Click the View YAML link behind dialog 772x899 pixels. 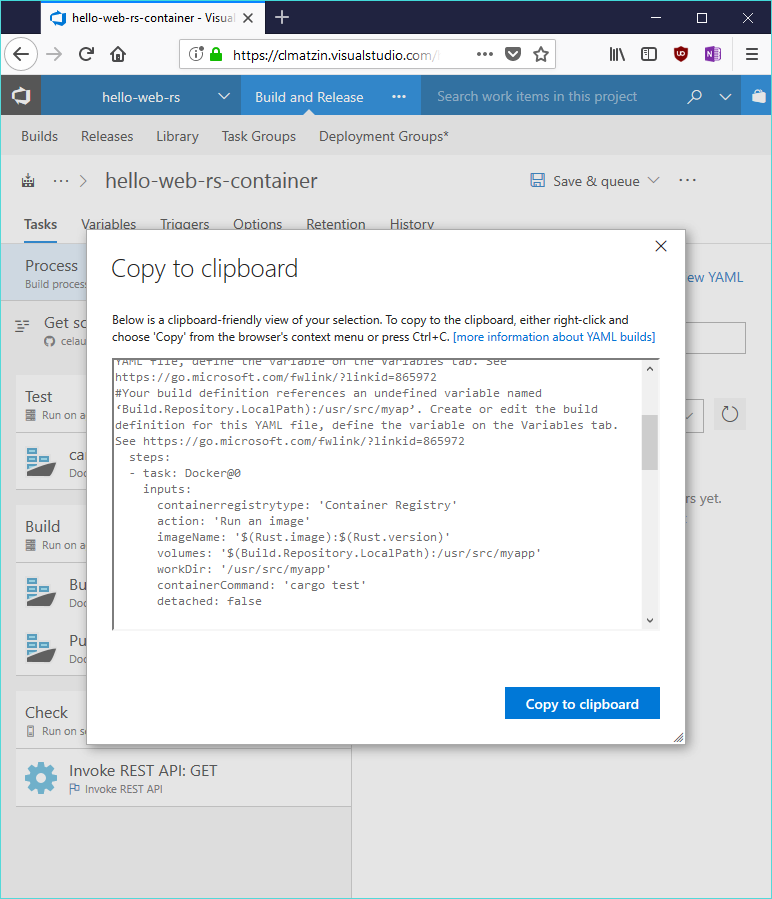(x=714, y=277)
